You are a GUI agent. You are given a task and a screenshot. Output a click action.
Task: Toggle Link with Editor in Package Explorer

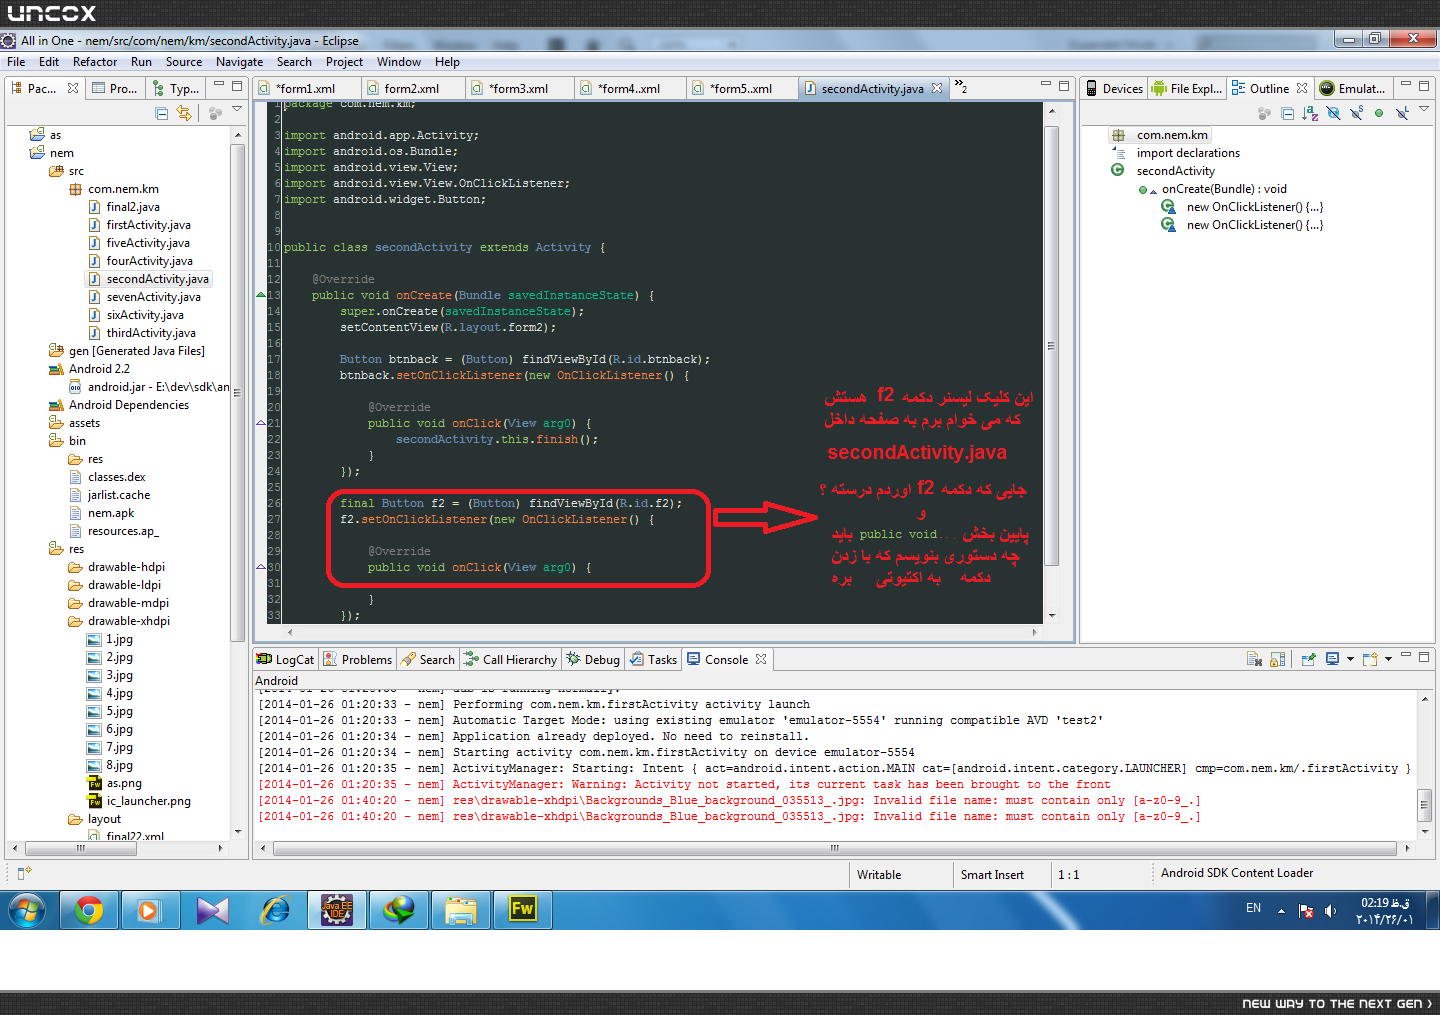(184, 114)
